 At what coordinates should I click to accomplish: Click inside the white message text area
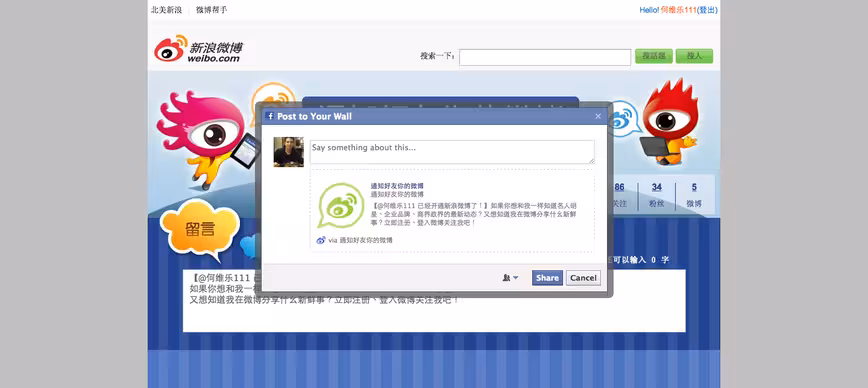click(x=434, y=301)
